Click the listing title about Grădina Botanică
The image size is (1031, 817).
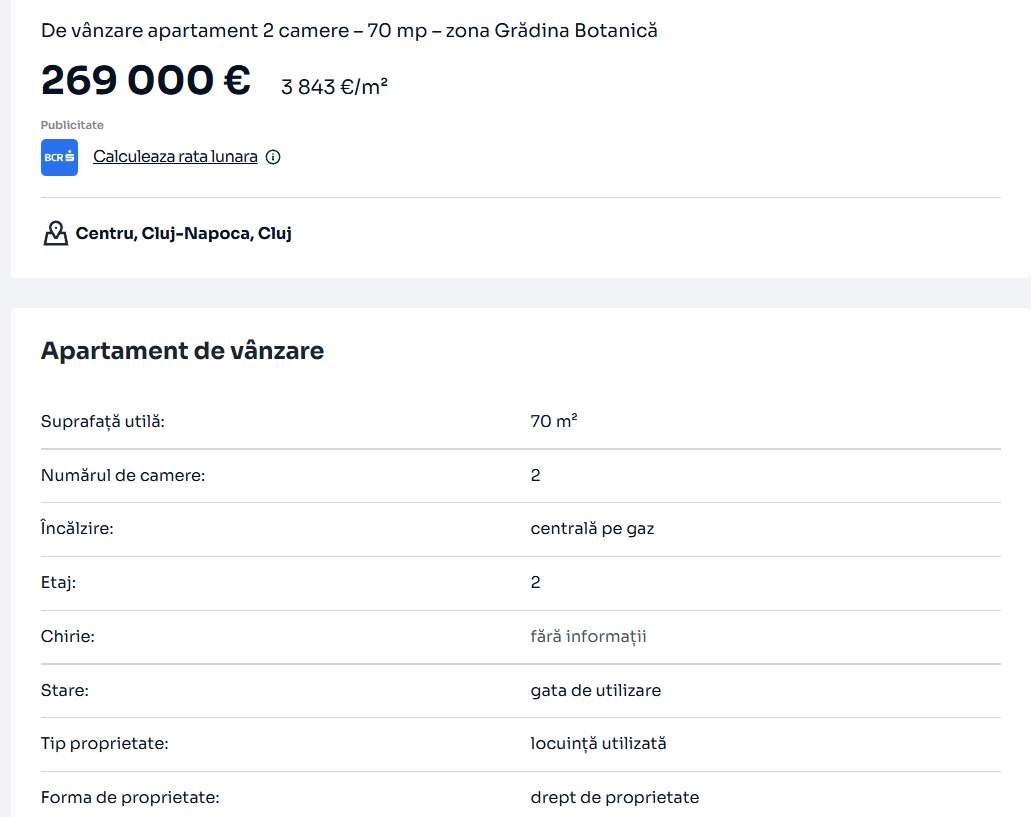pyautogui.click(x=349, y=31)
